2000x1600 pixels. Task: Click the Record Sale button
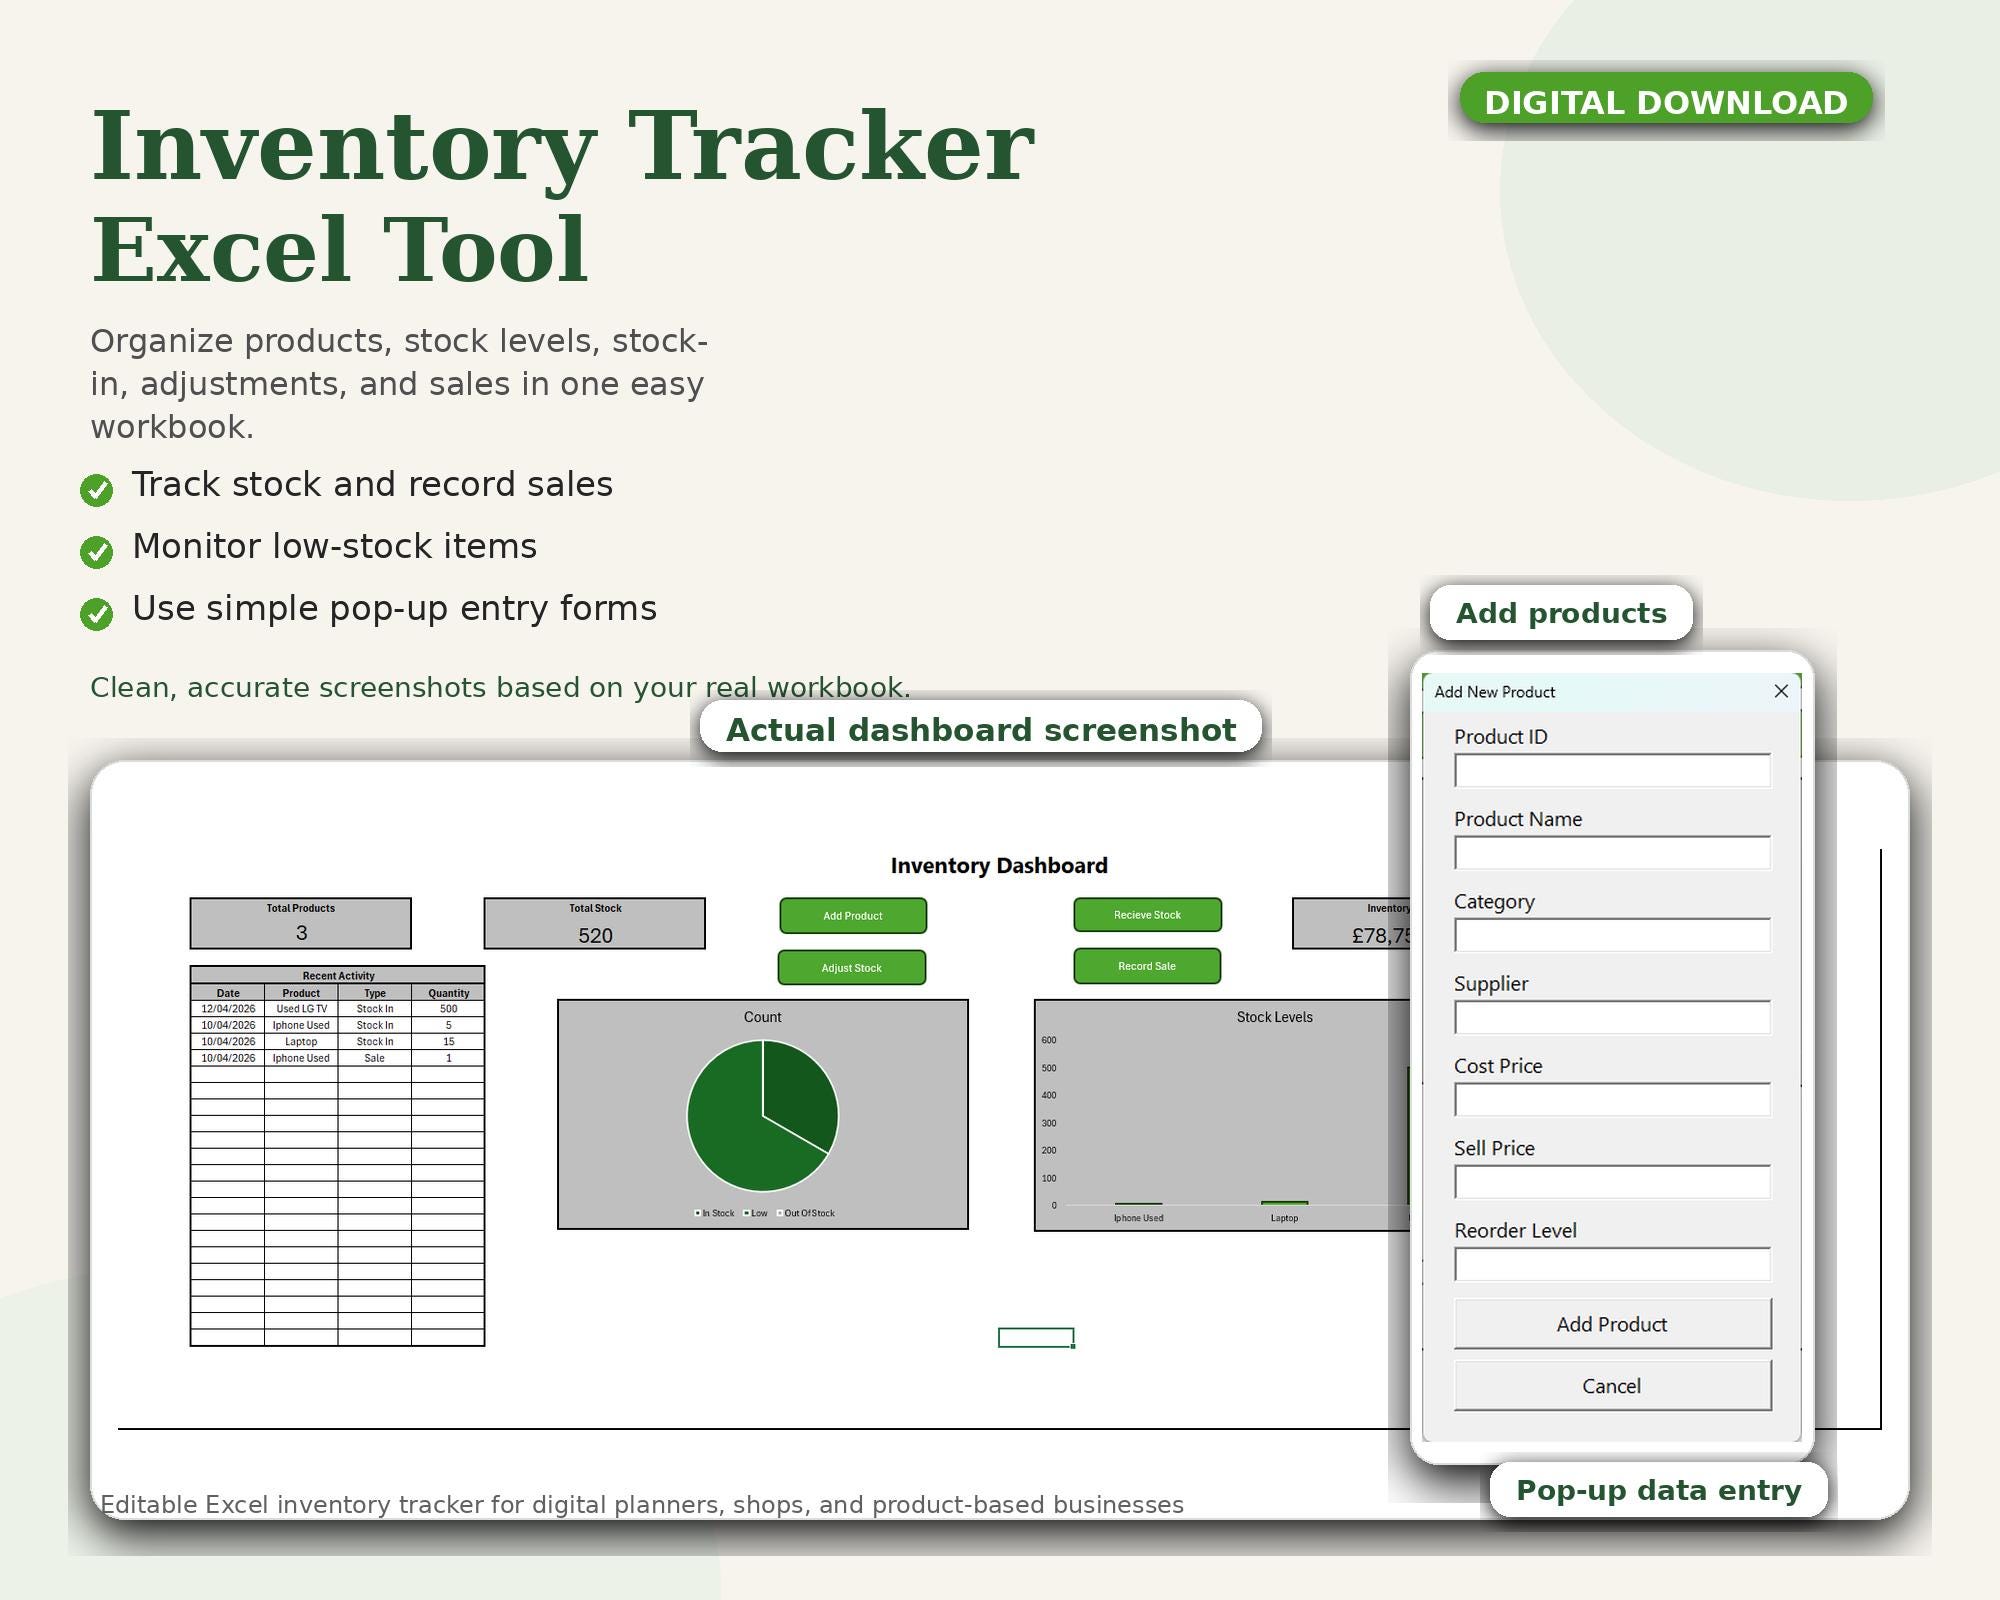pos(1147,966)
